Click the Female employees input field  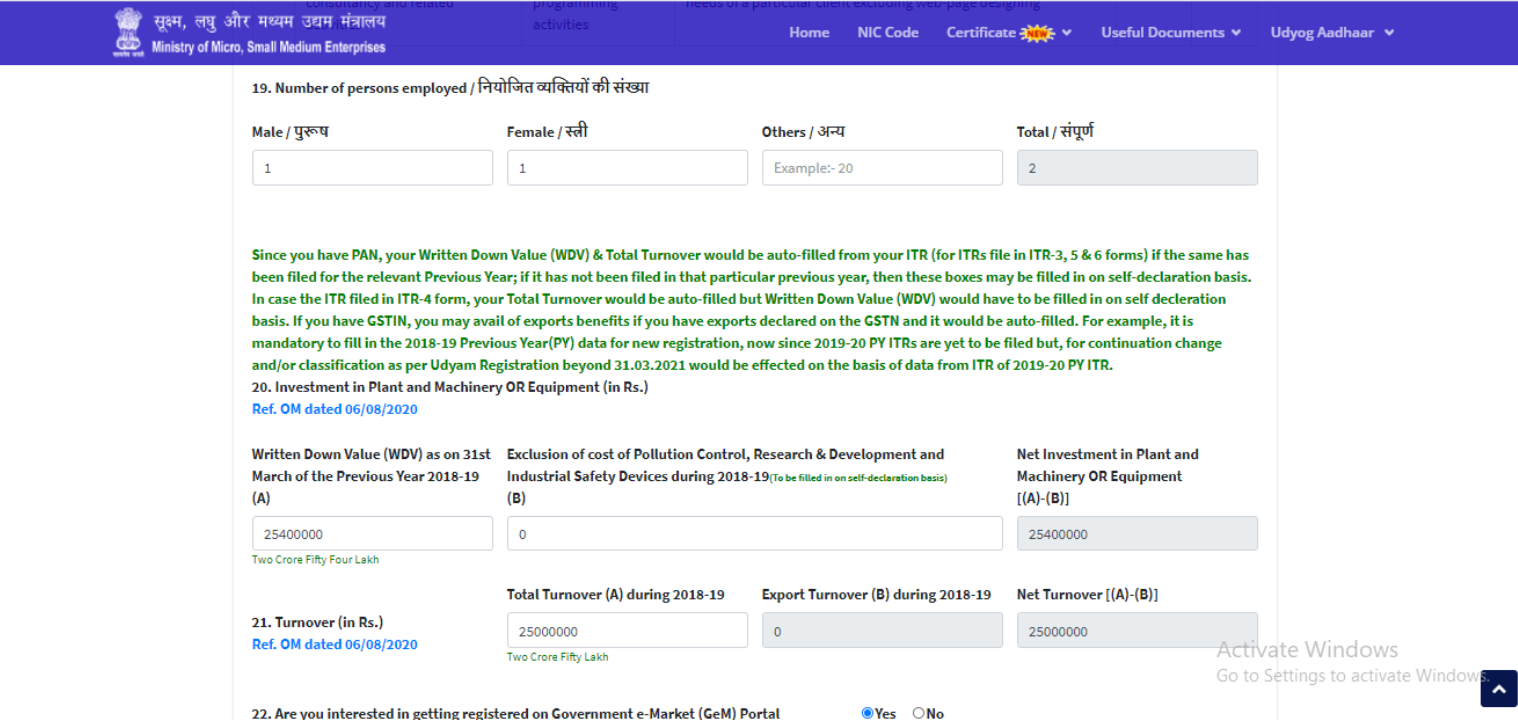point(627,168)
